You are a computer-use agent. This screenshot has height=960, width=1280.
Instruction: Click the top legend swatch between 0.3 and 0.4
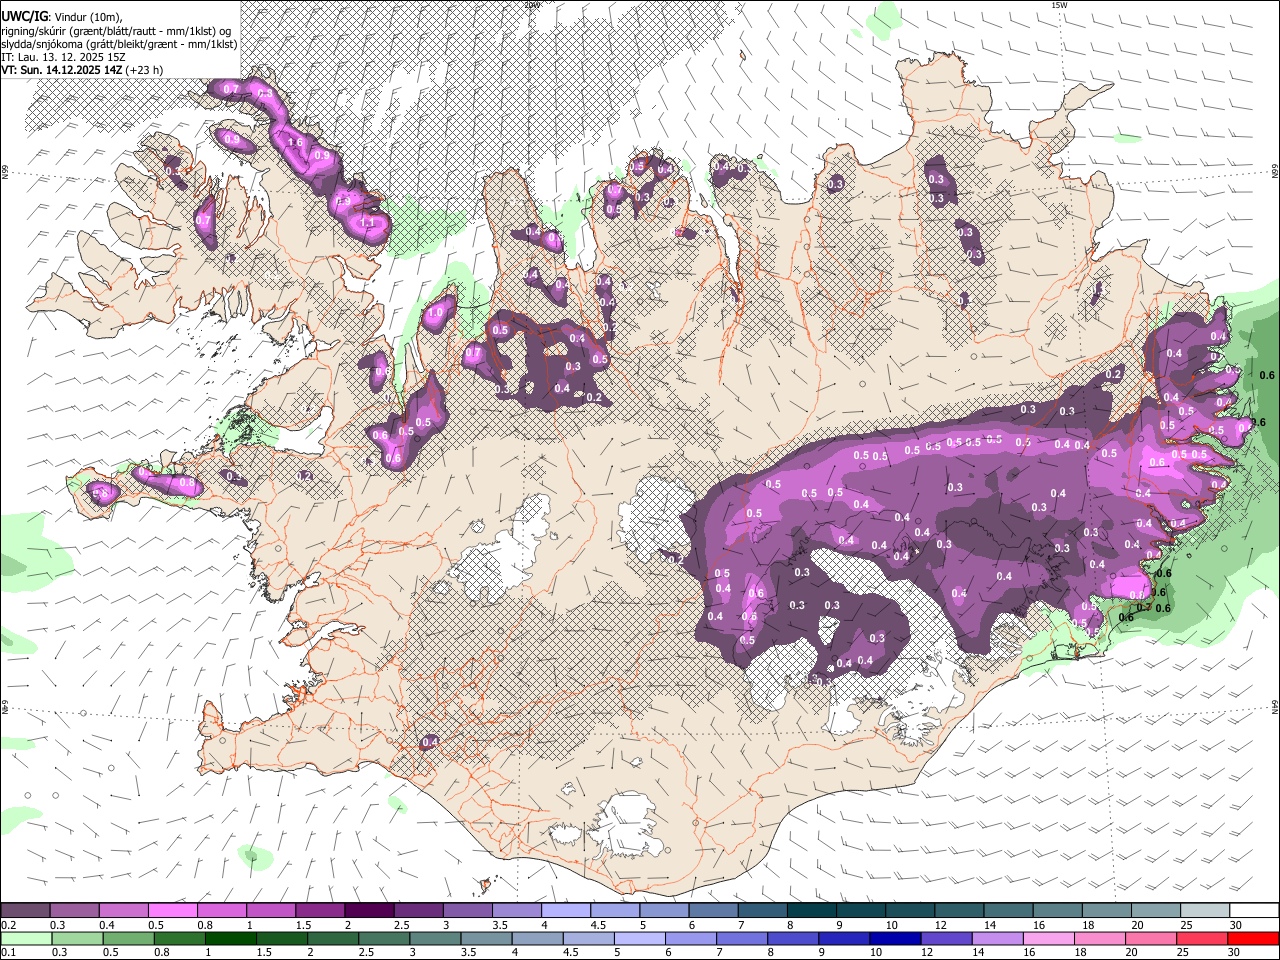tap(75, 910)
